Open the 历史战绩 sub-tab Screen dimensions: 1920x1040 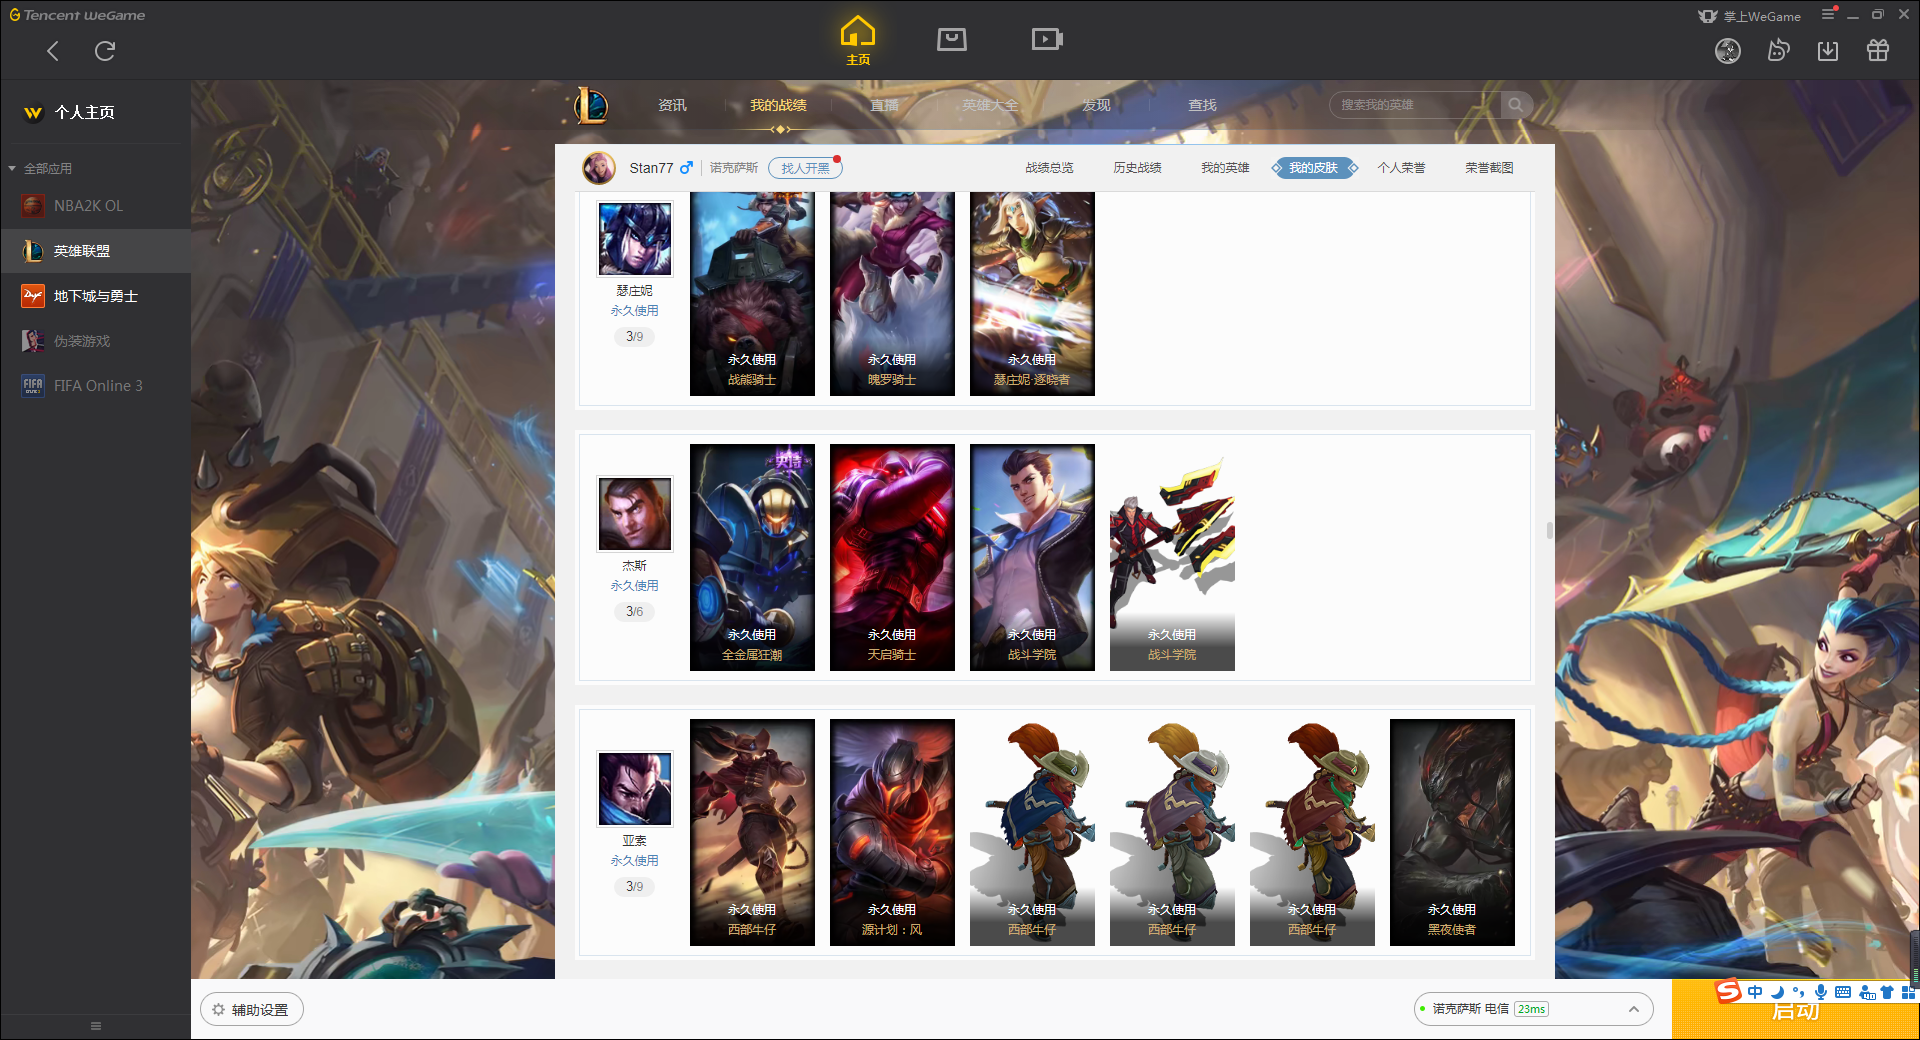coord(1137,168)
